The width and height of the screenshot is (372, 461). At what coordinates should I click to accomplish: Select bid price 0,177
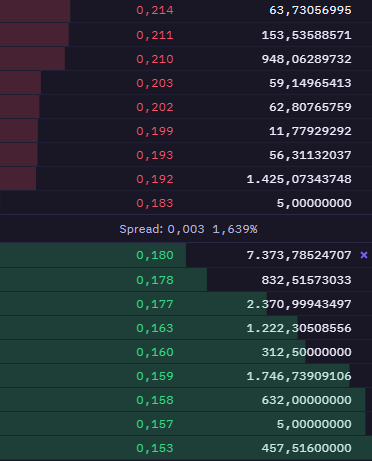click(155, 304)
